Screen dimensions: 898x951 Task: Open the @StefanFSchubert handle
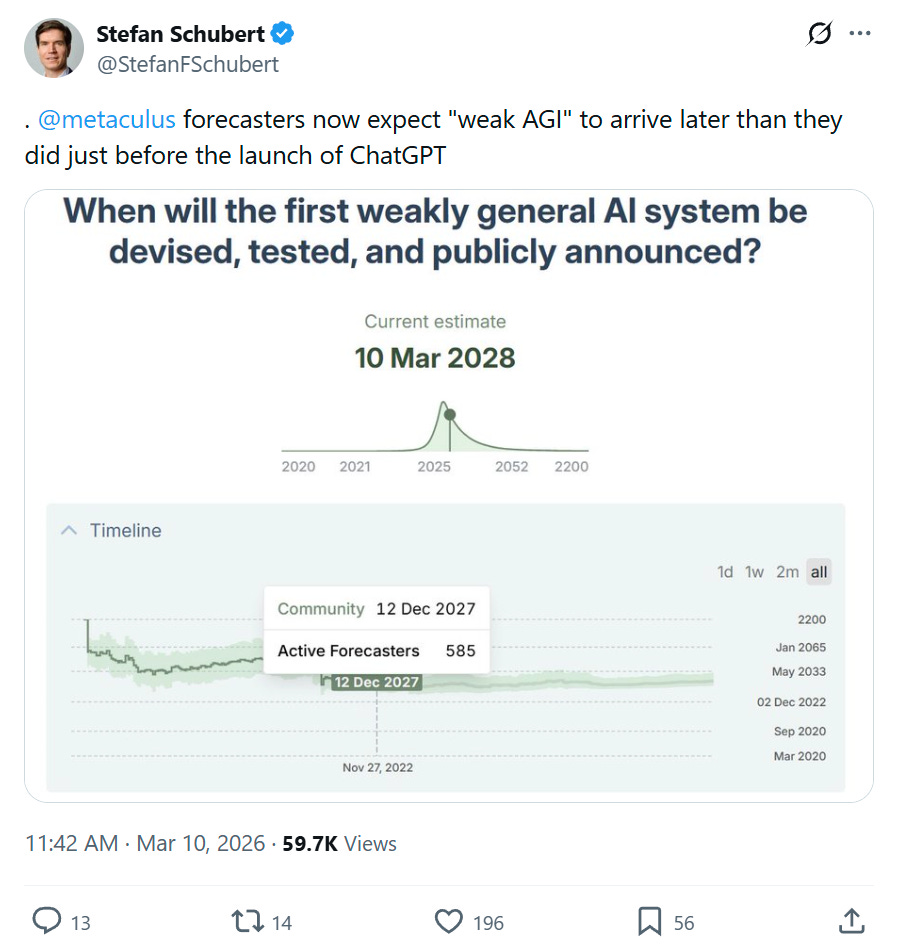click(x=188, y=64)
